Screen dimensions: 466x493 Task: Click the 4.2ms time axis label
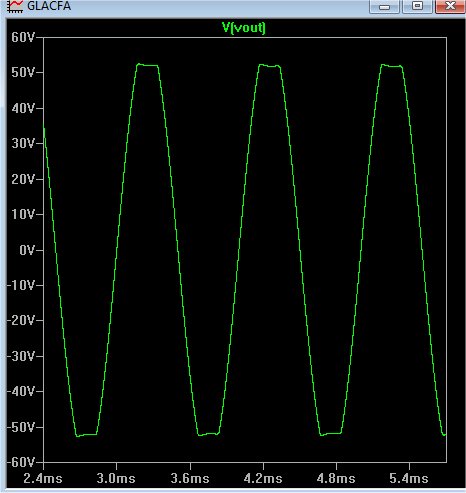[x=263, y=479]
